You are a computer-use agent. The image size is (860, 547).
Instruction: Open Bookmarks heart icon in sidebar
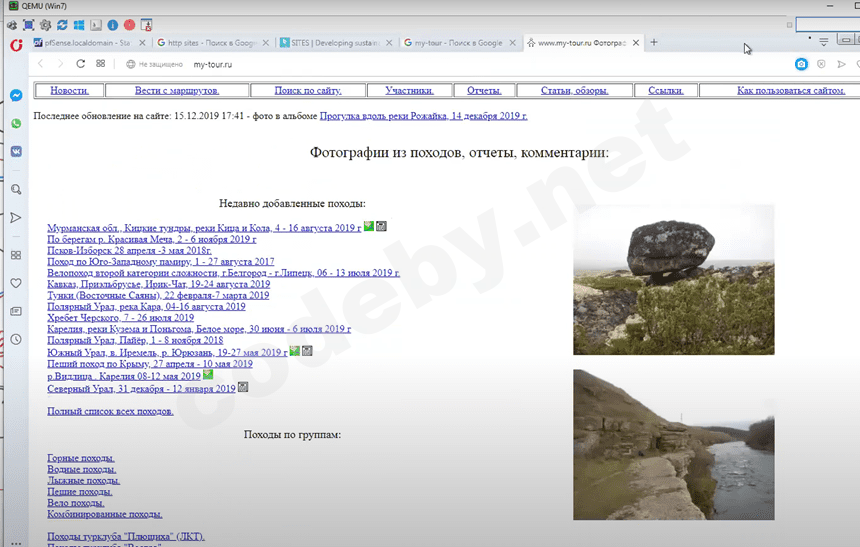16,283
